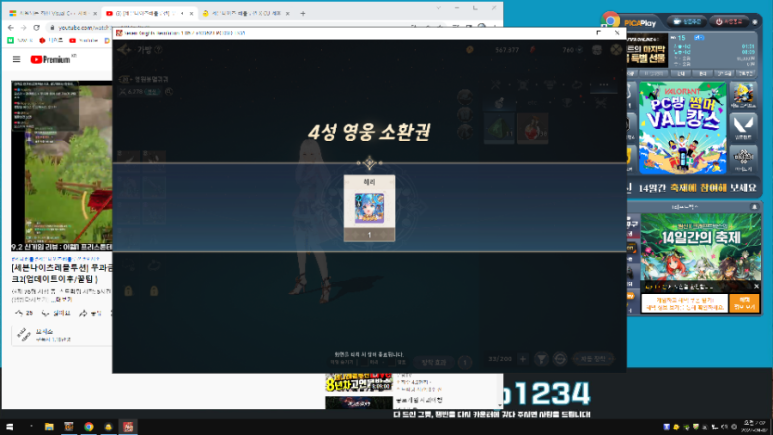Reload the YouTube page in Chrome
This screenshot has width=773, height=435.
tap(36, 28)
